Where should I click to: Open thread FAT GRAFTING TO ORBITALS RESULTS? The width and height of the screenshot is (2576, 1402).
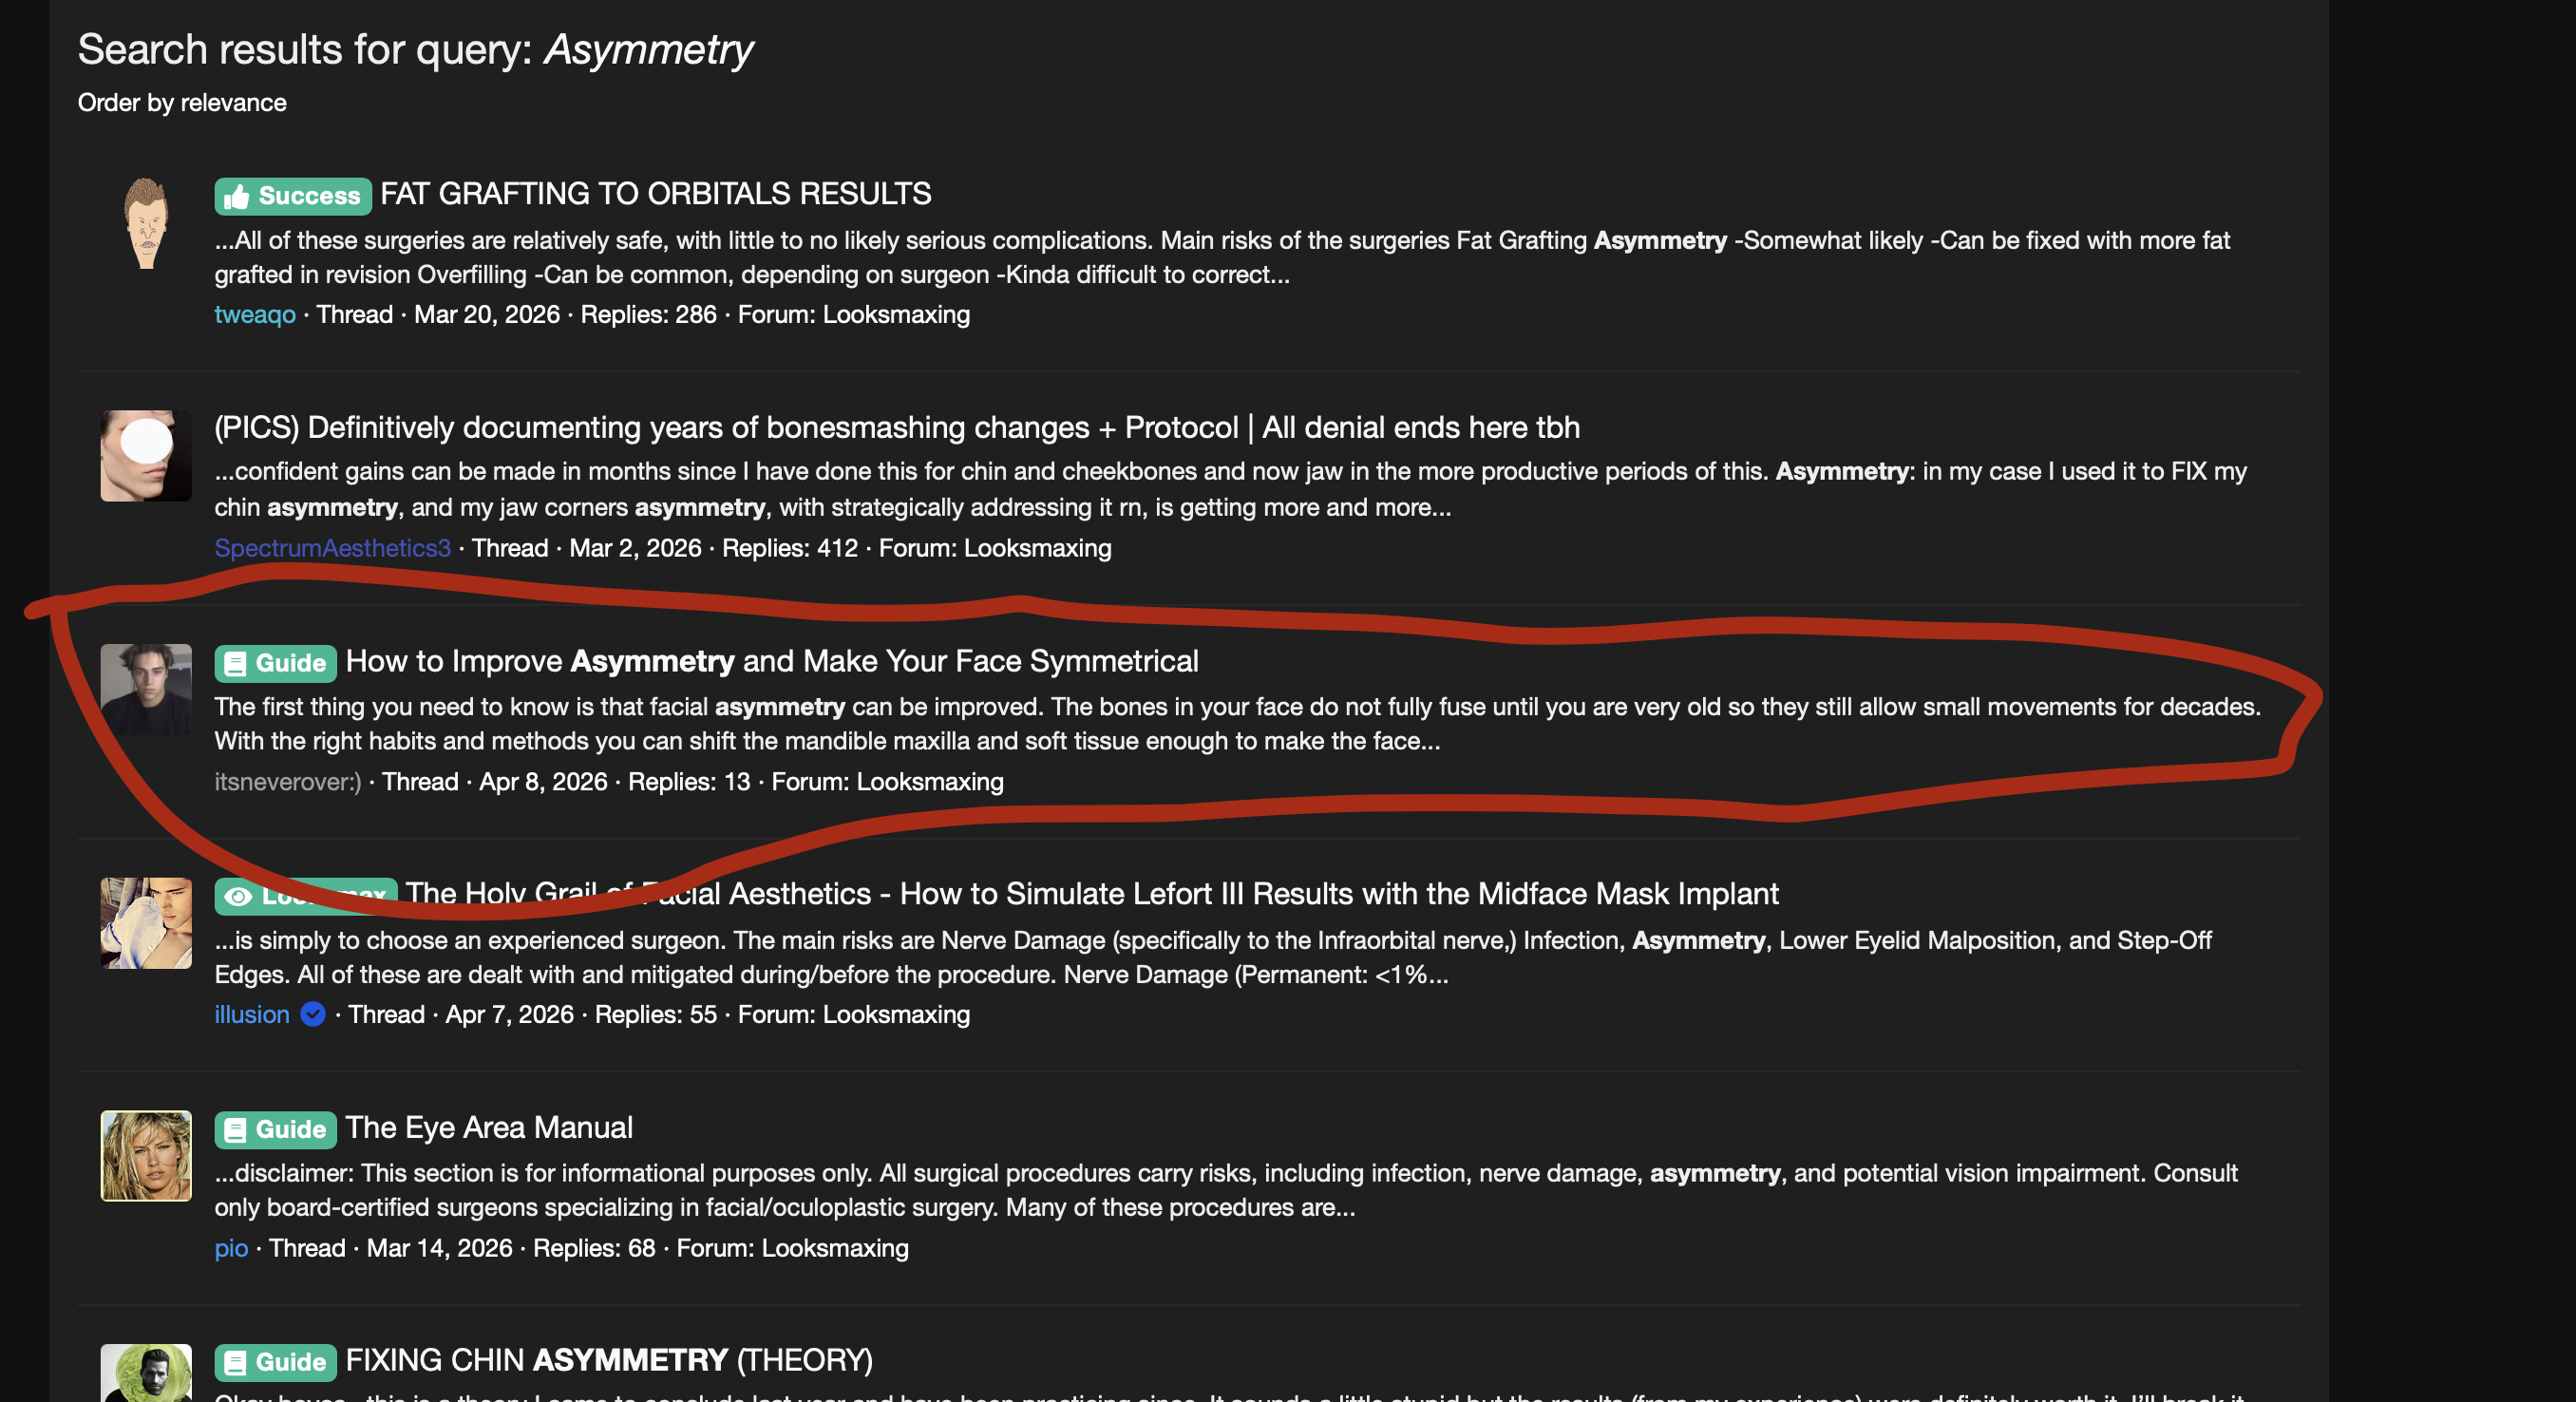(655, 194)
